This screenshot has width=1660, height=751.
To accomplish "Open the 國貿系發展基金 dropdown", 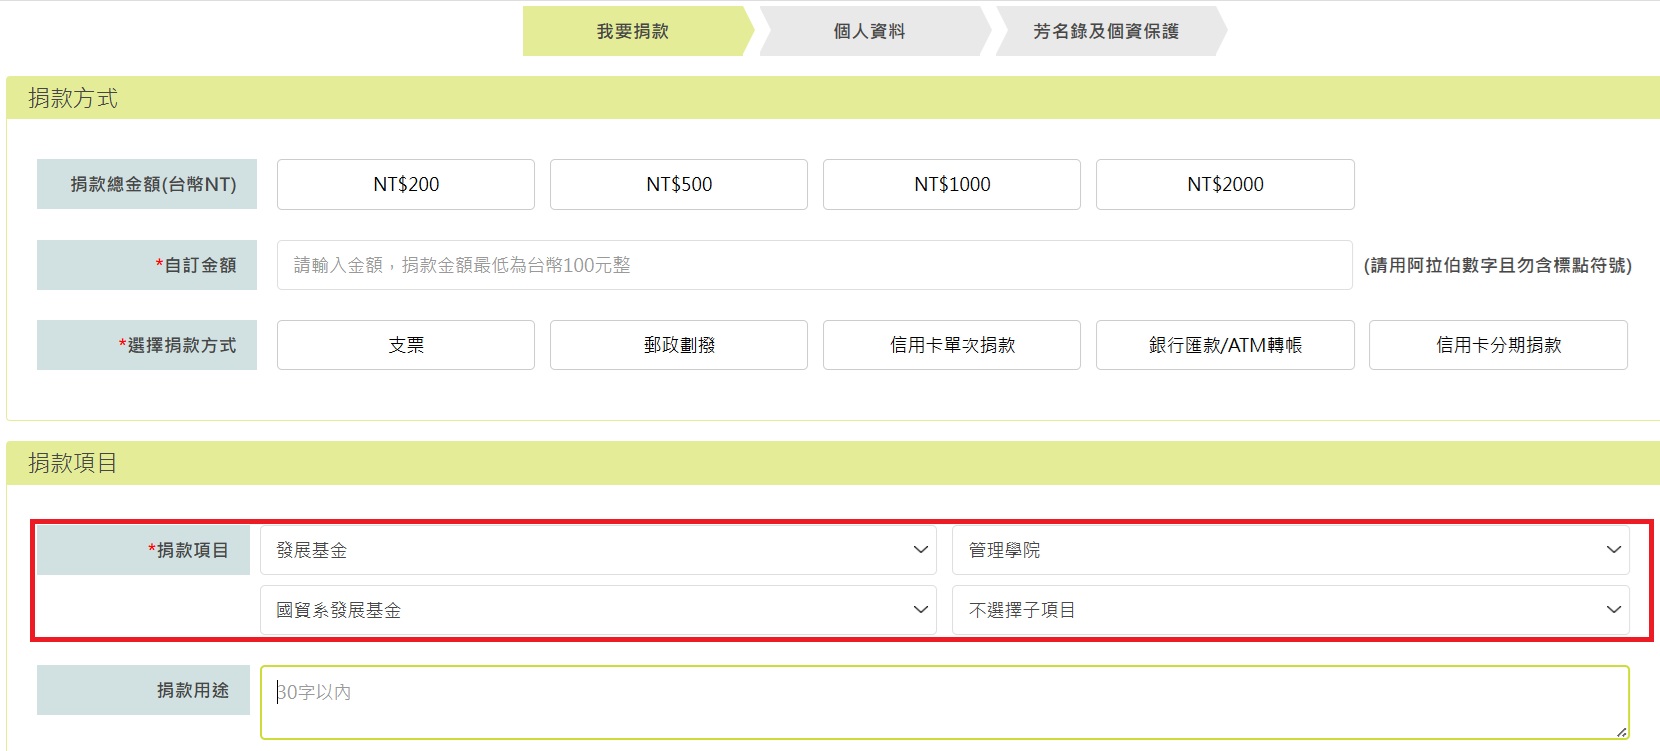I will click(597, 610).
